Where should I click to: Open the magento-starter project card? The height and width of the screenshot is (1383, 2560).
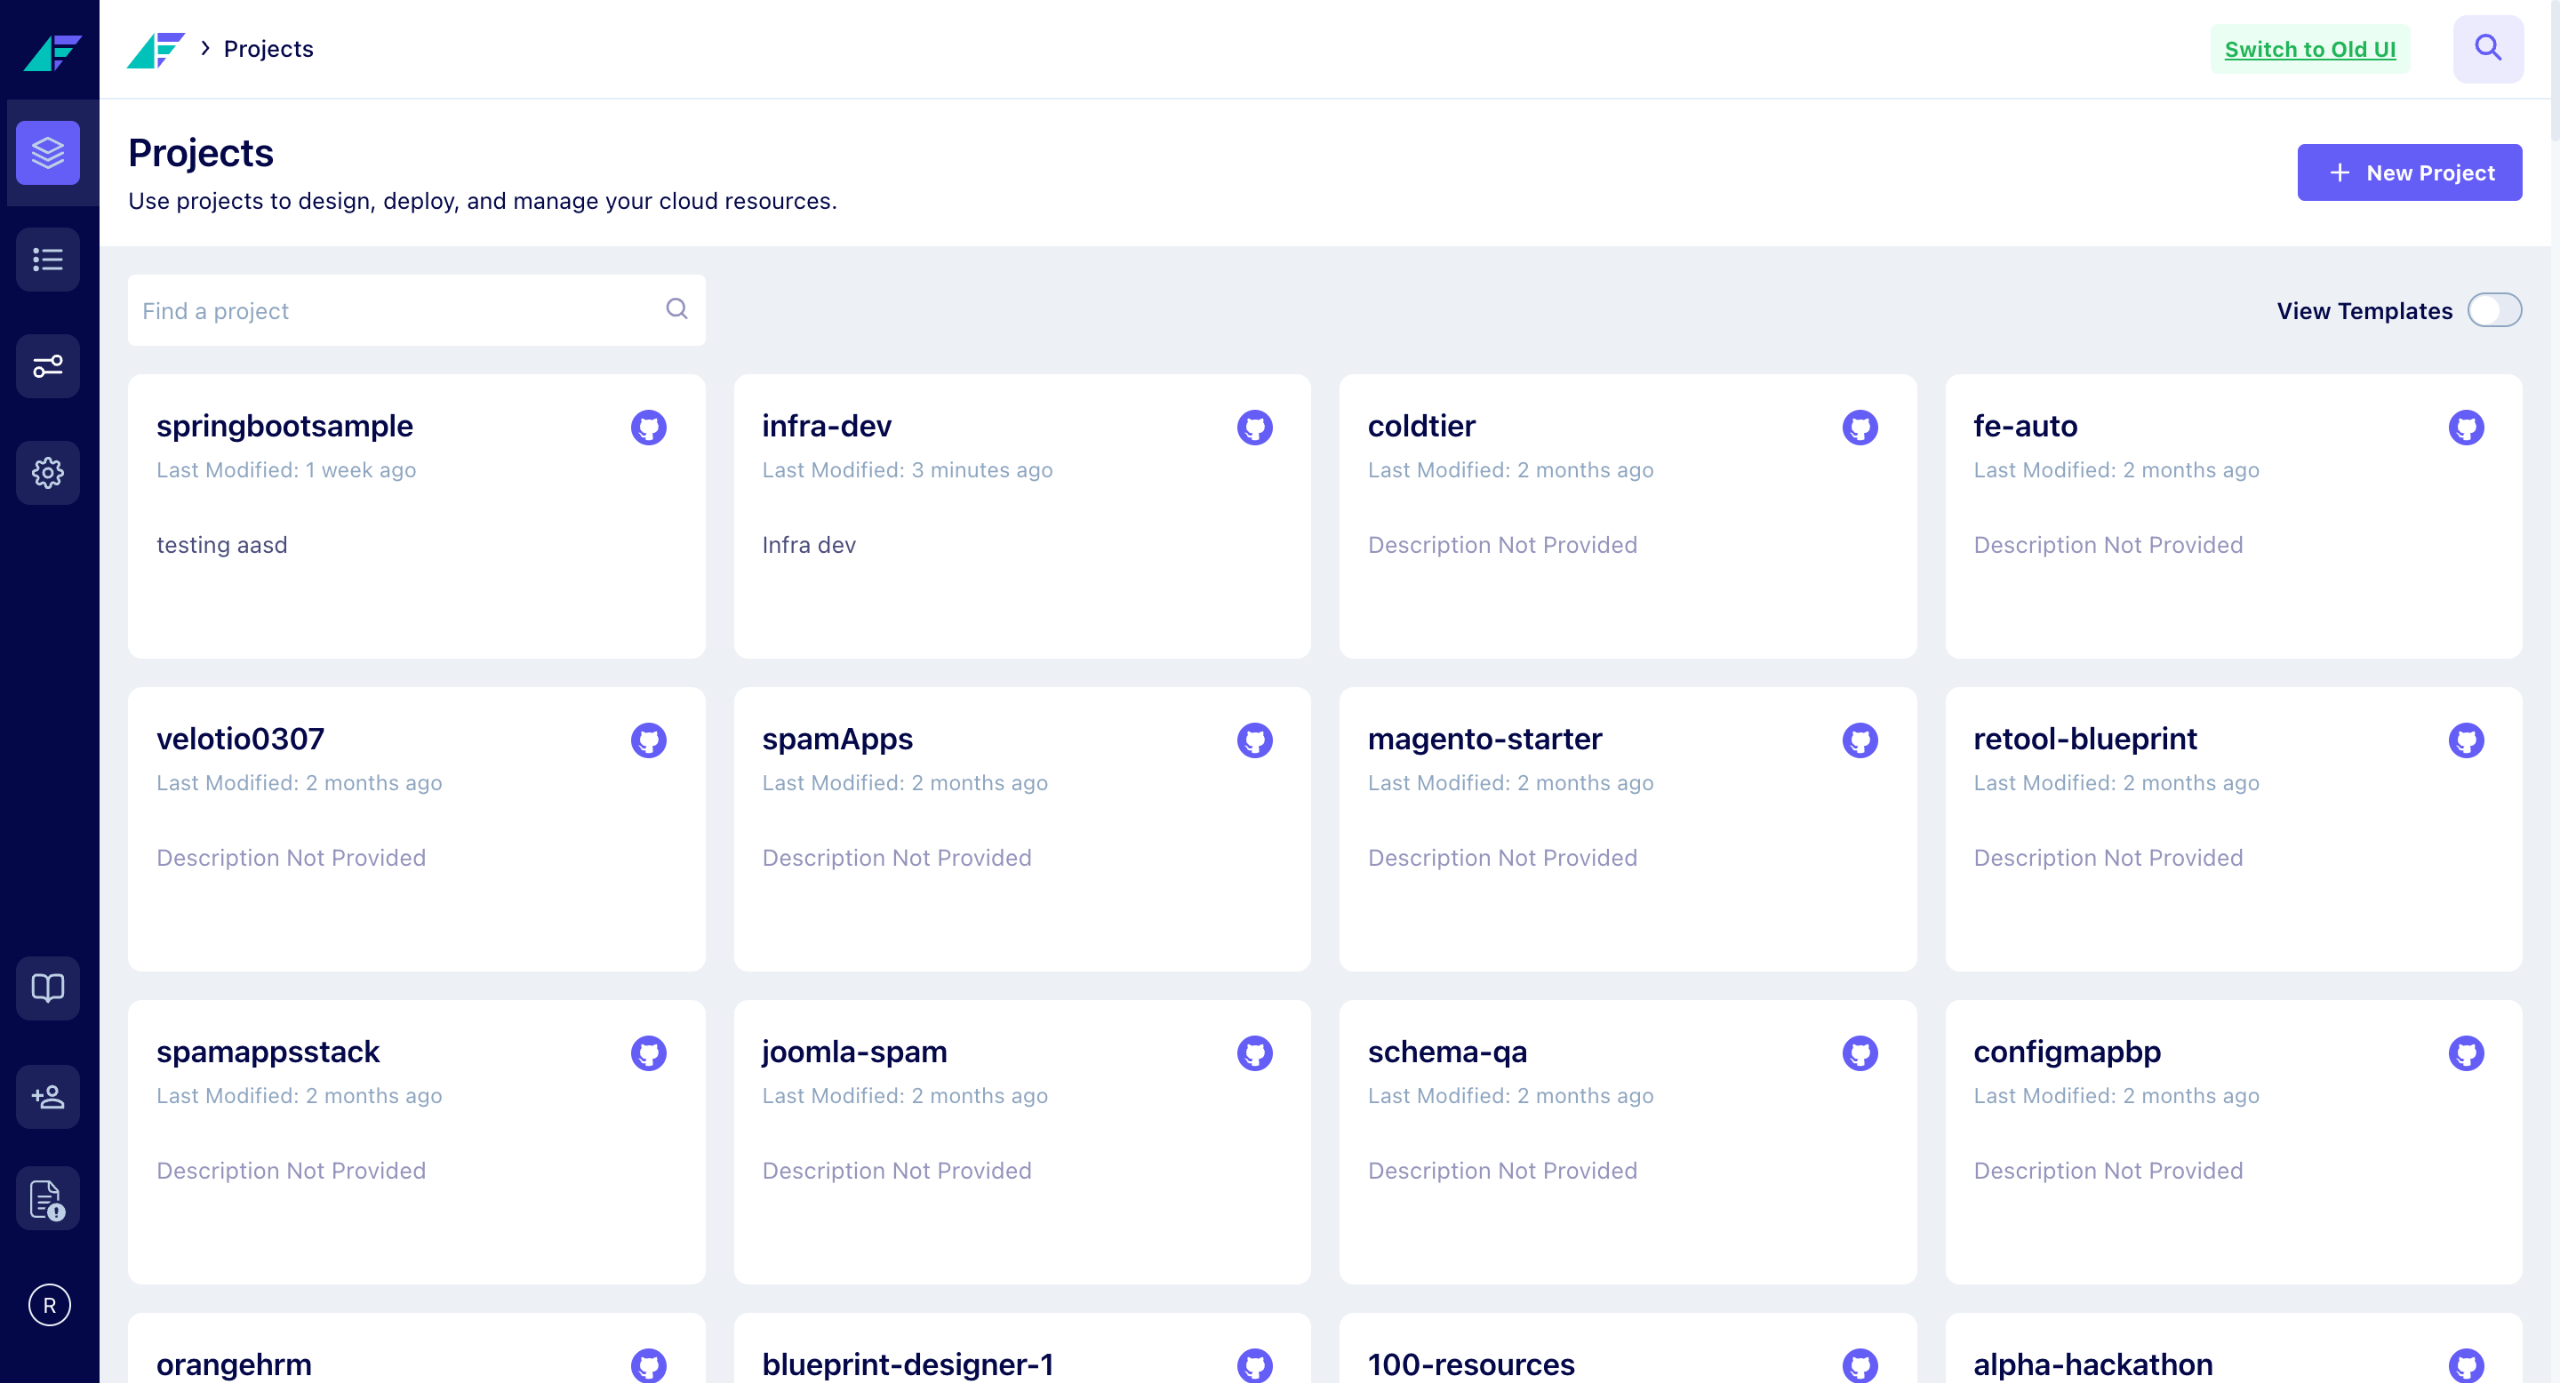(1627, 828)
